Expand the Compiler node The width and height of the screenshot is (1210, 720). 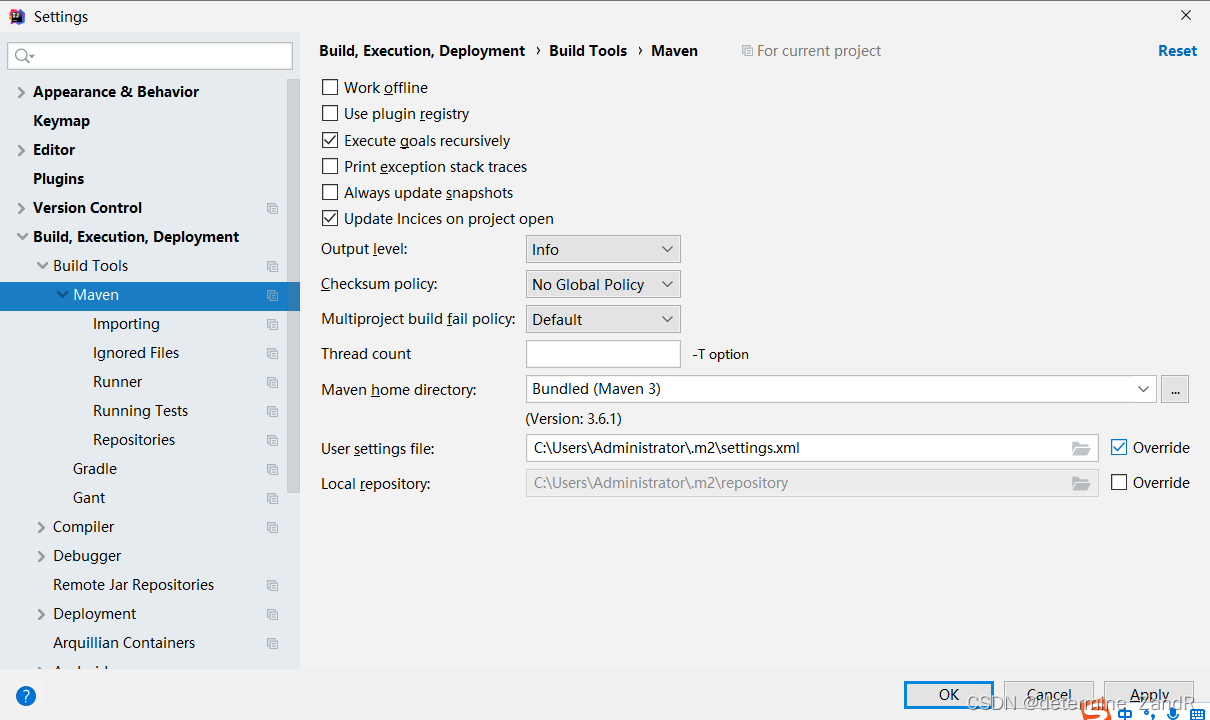point(42,527)
